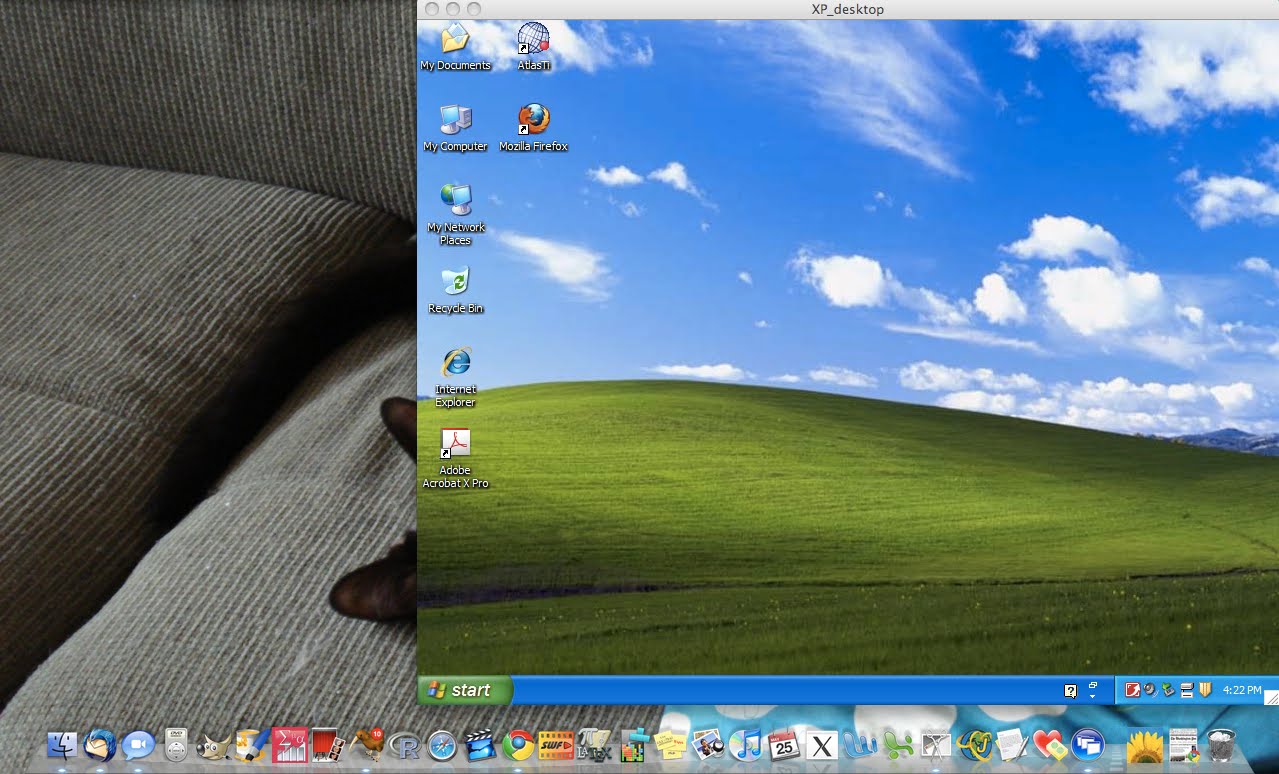Open Preview from the Dock
1279x774 pixels.
coord(708,745)
